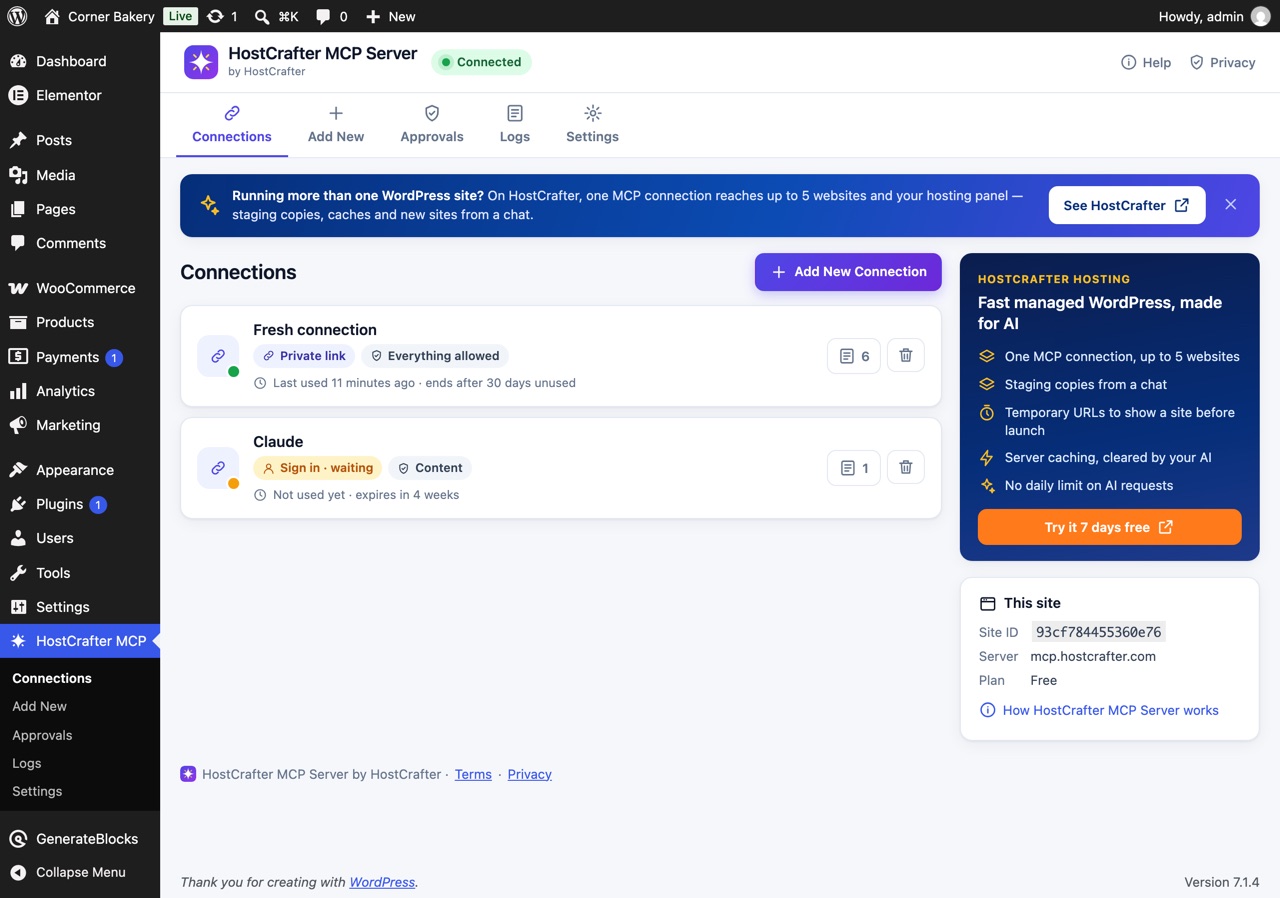Click the Everything allowed badge
Viewport: 1280px width, 898px height.
(435, 356)
